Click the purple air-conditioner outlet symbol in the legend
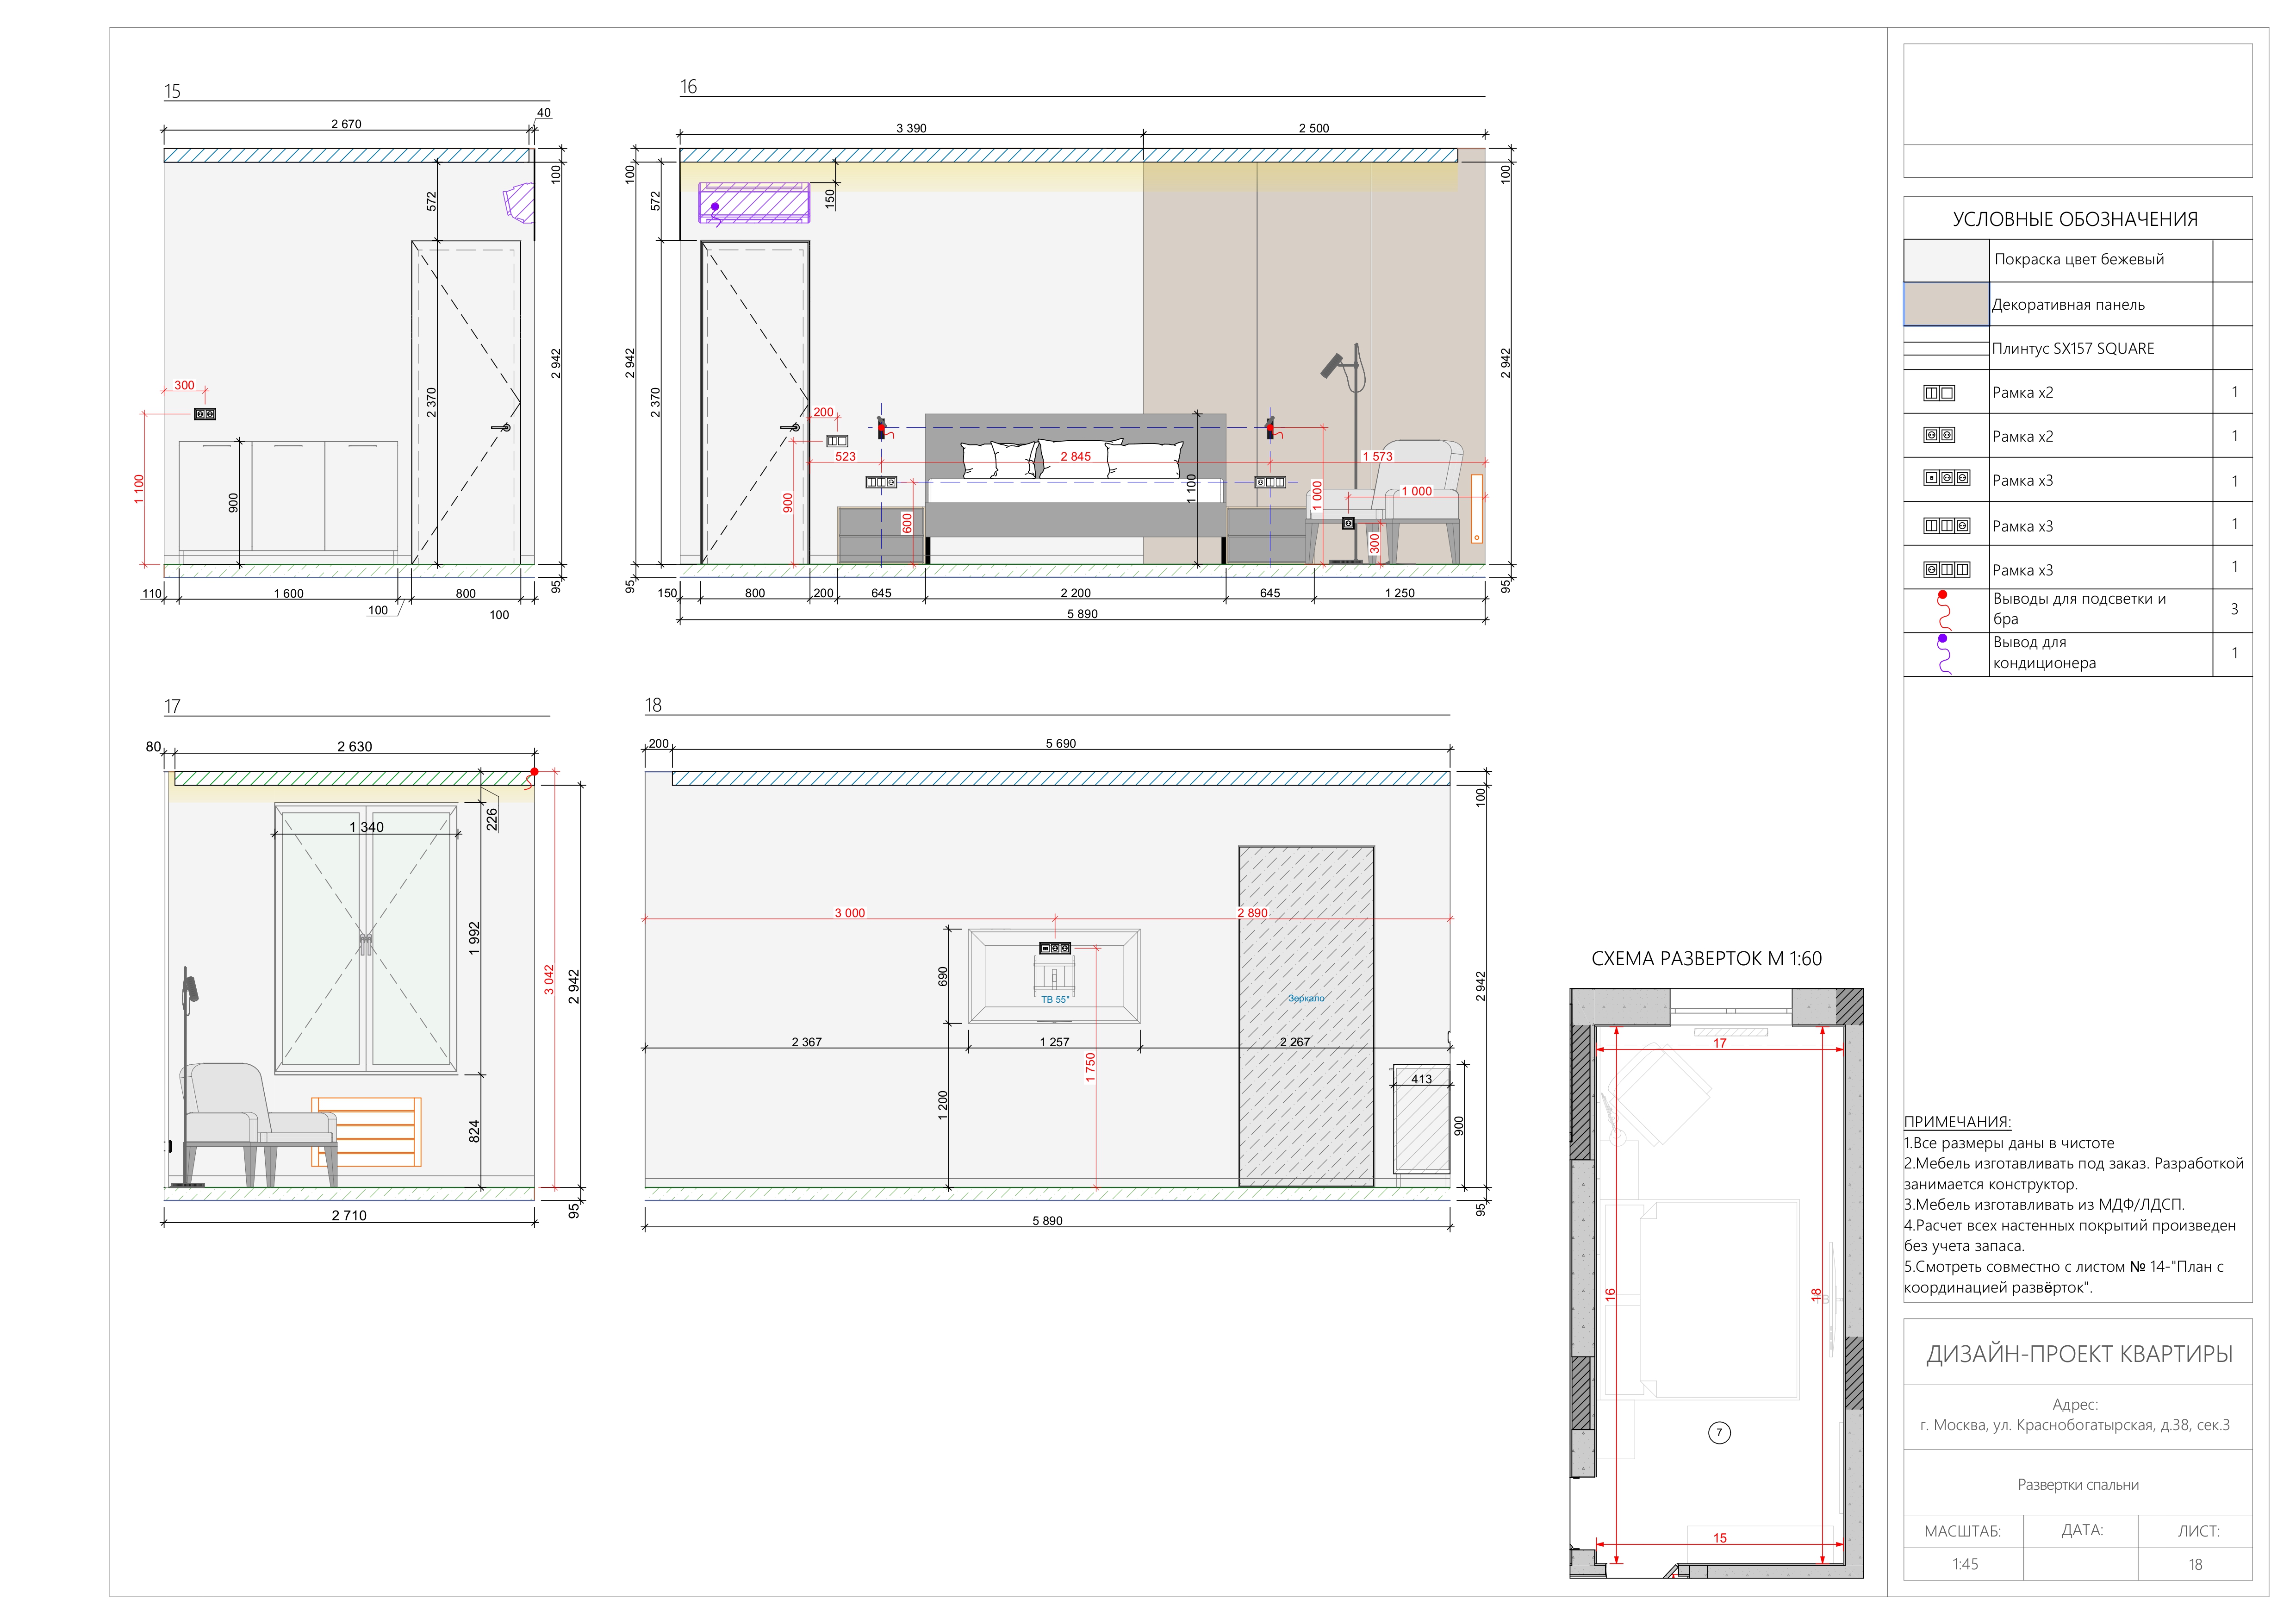The width and height of the screenshot is (2296, 1624). pyautogui.click(x=1943, y=653)
